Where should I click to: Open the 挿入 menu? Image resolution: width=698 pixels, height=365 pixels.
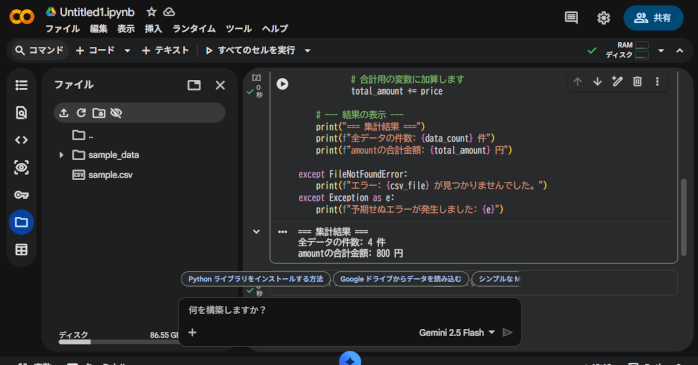(153, 29)
